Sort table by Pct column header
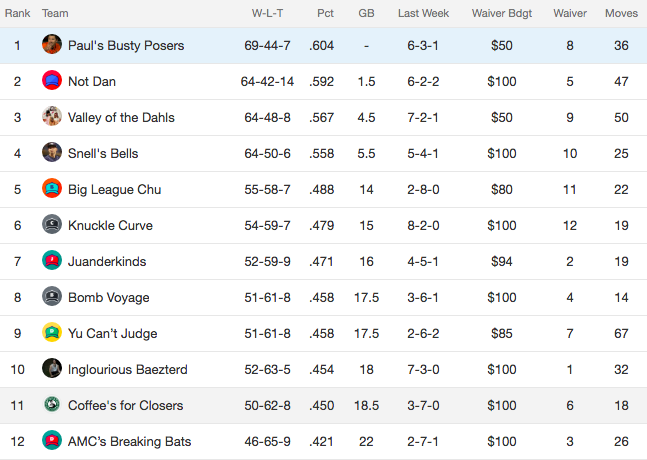647x460 pixels. click(x=325, y=13)
